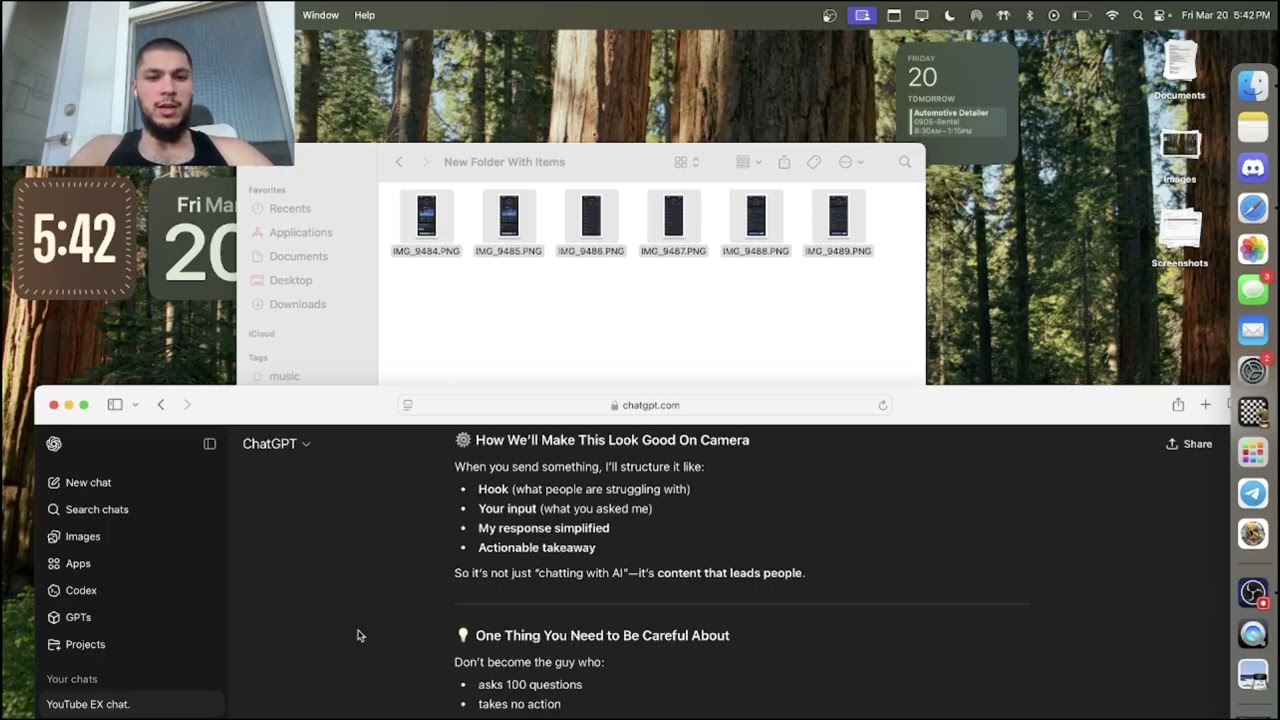The height and width of the screenshot is (720, 1280).
Task: Select IMG_9488.PNG file
Action: pos(756,225)
